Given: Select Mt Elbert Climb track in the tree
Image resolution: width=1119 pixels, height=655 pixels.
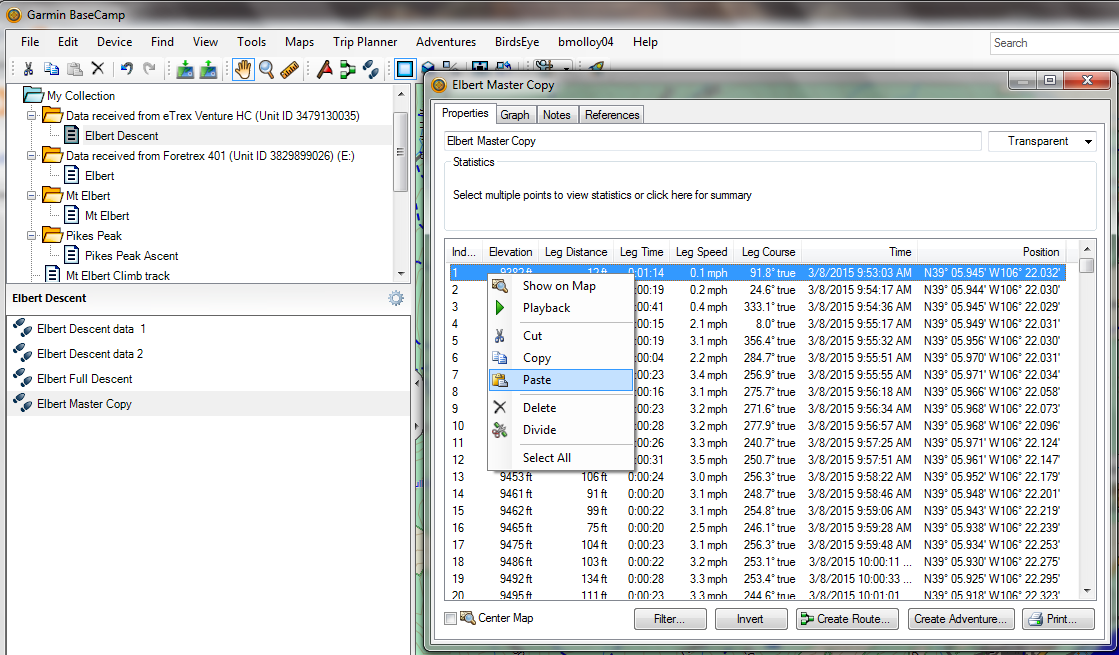Looking at the screenshot, I should tap(118, 275).
